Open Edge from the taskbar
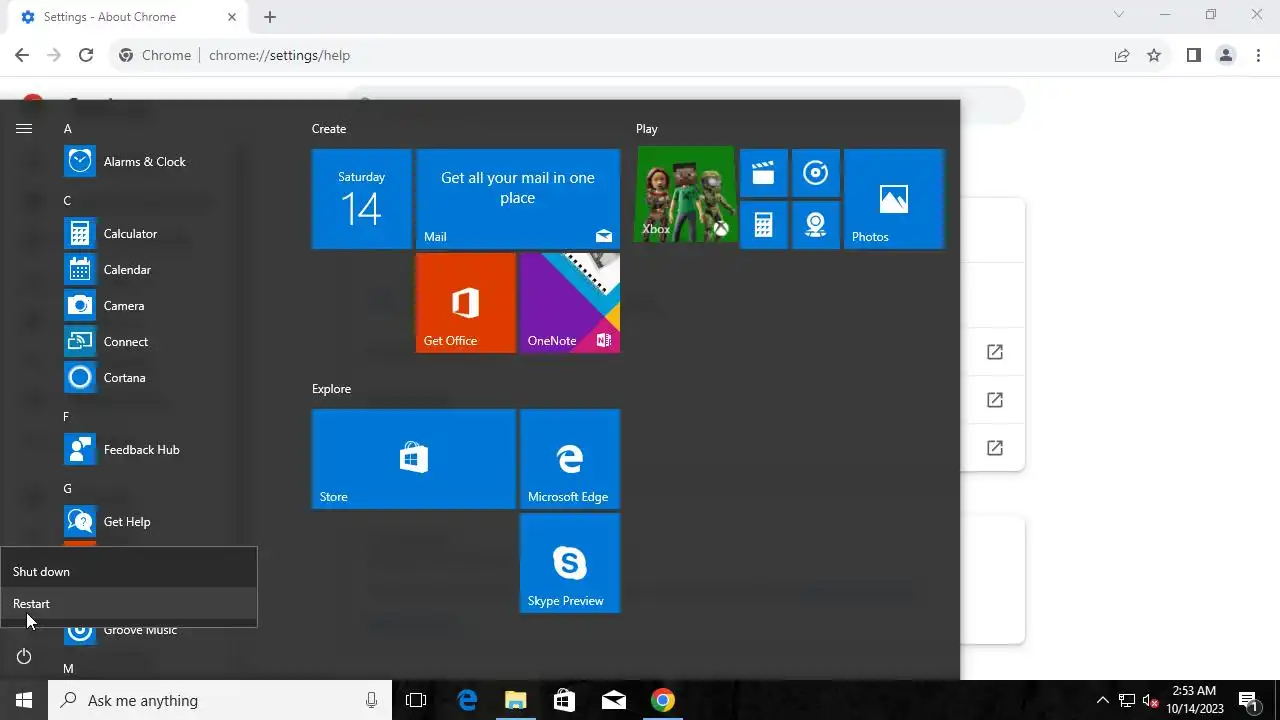 point(467,700)
